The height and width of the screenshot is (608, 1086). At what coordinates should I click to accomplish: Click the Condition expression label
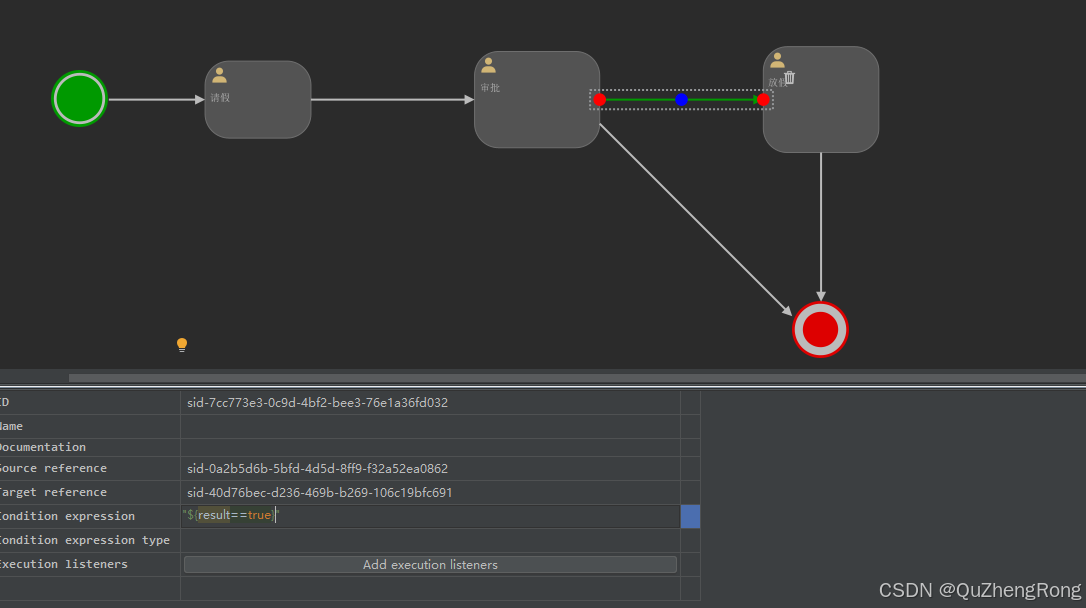[x=67, y=516]
